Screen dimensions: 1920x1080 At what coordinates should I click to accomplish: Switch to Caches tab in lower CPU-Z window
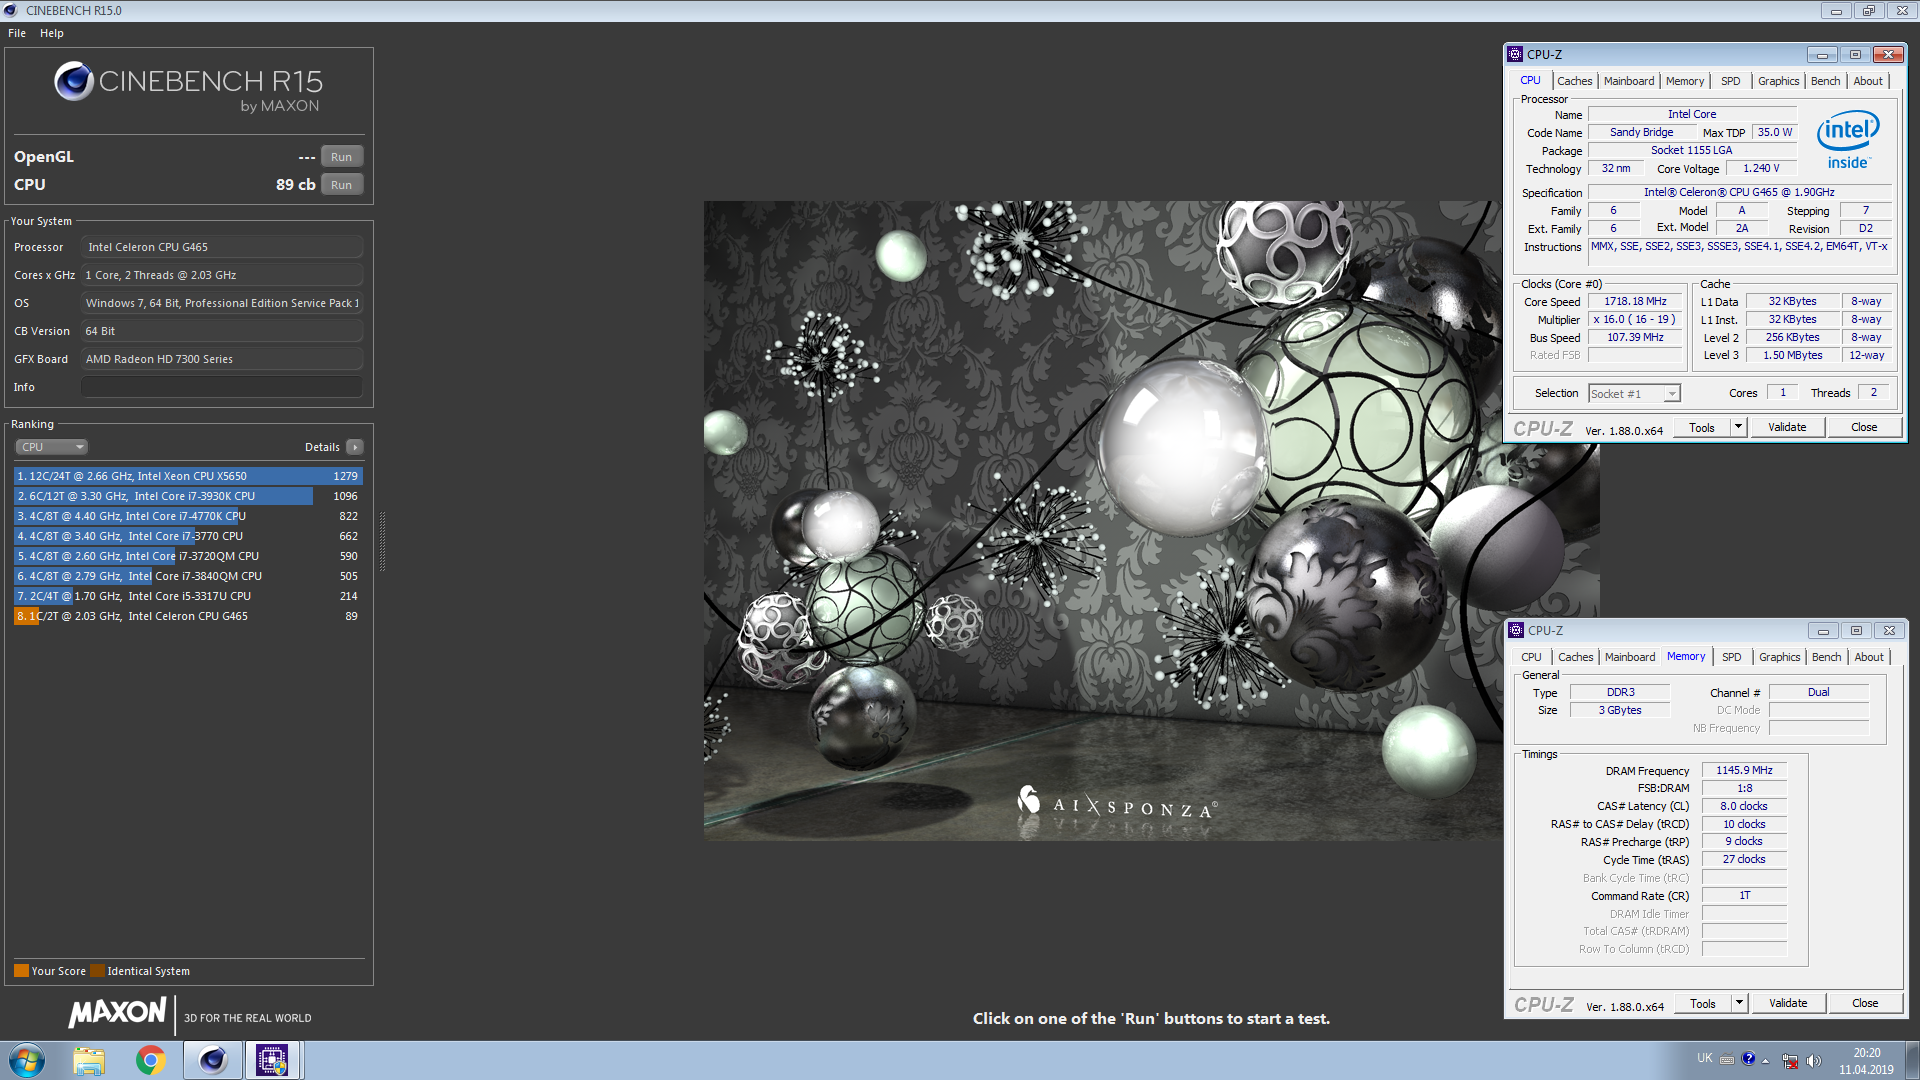coord(1575,657)
